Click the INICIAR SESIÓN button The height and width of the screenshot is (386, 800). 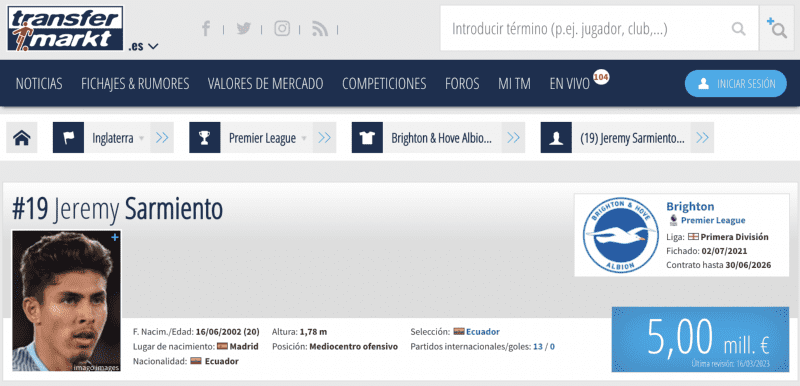pyautogui.click(x=736, y=84)
